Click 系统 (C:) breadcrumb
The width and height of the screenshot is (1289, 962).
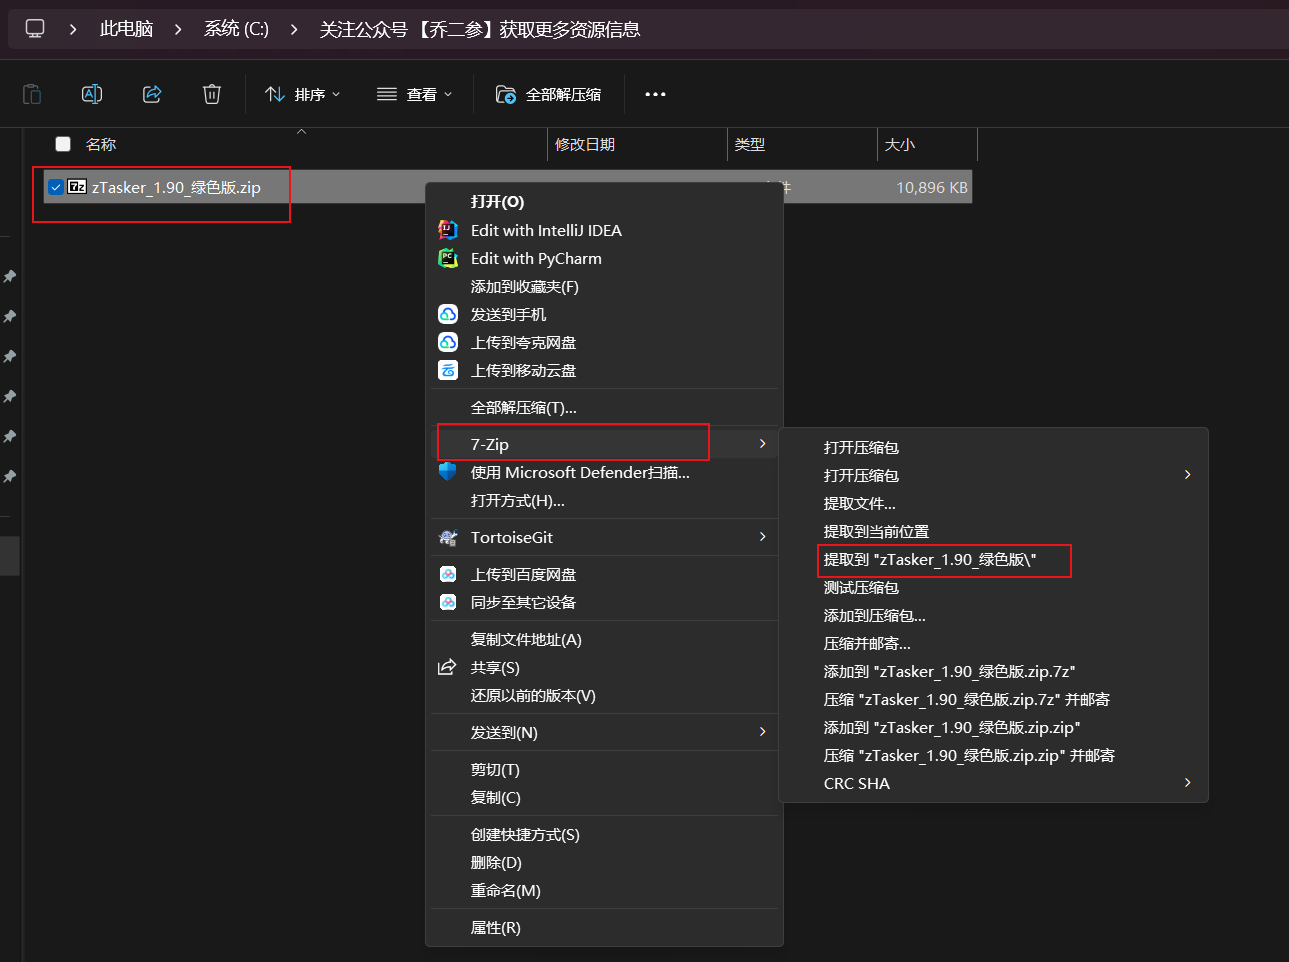click(x=236, y=29)
